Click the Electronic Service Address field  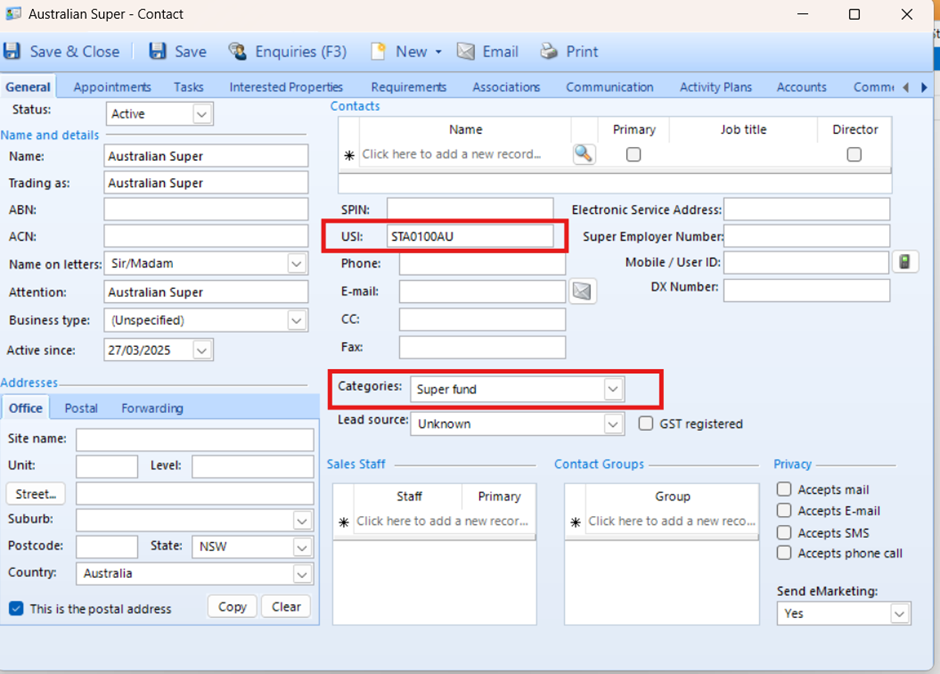click(x=807, y=209)
